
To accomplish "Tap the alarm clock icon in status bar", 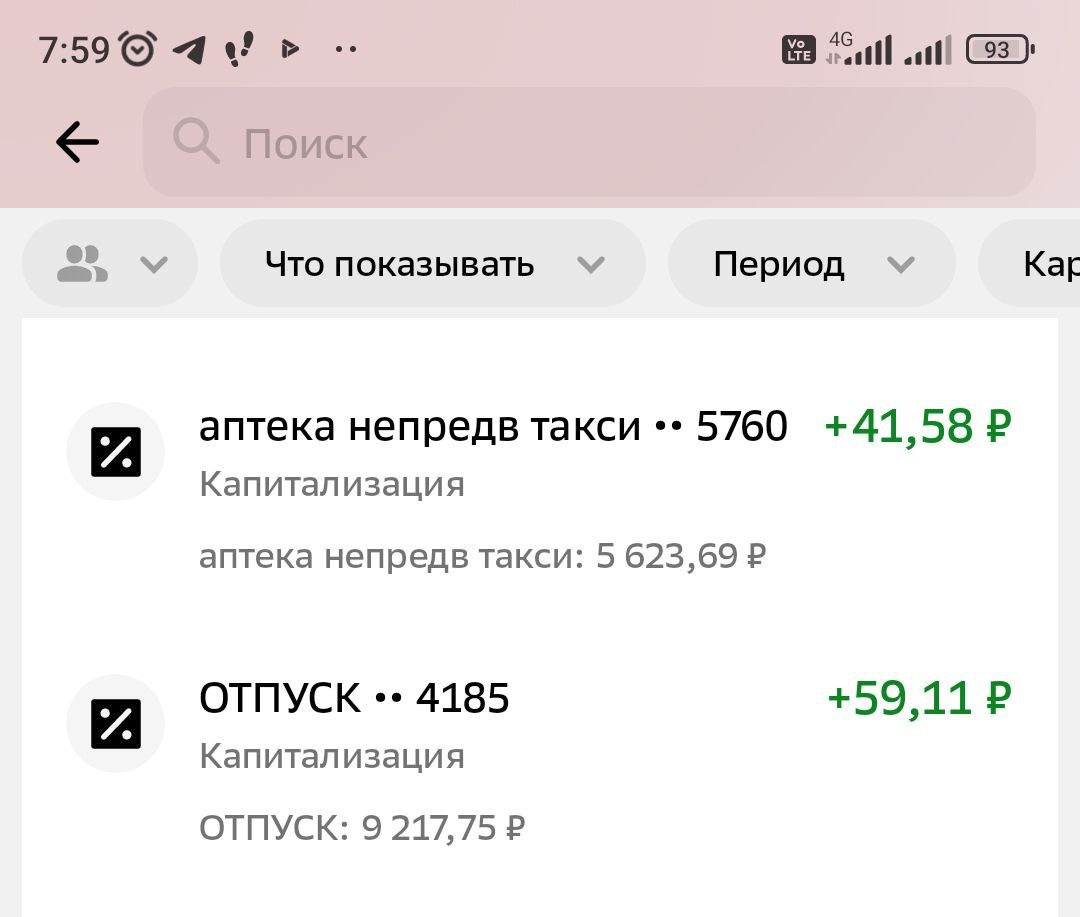I will point(137,45).
